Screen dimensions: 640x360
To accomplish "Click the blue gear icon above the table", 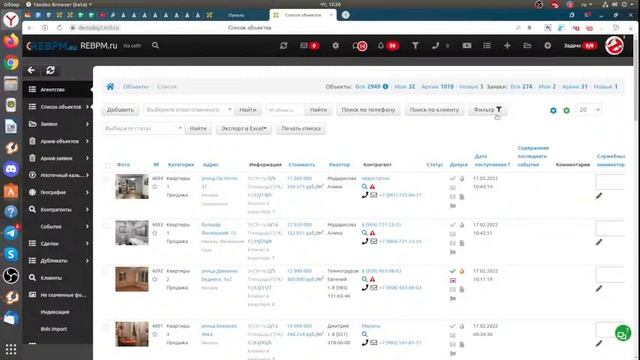I will [x=553, y=110].
